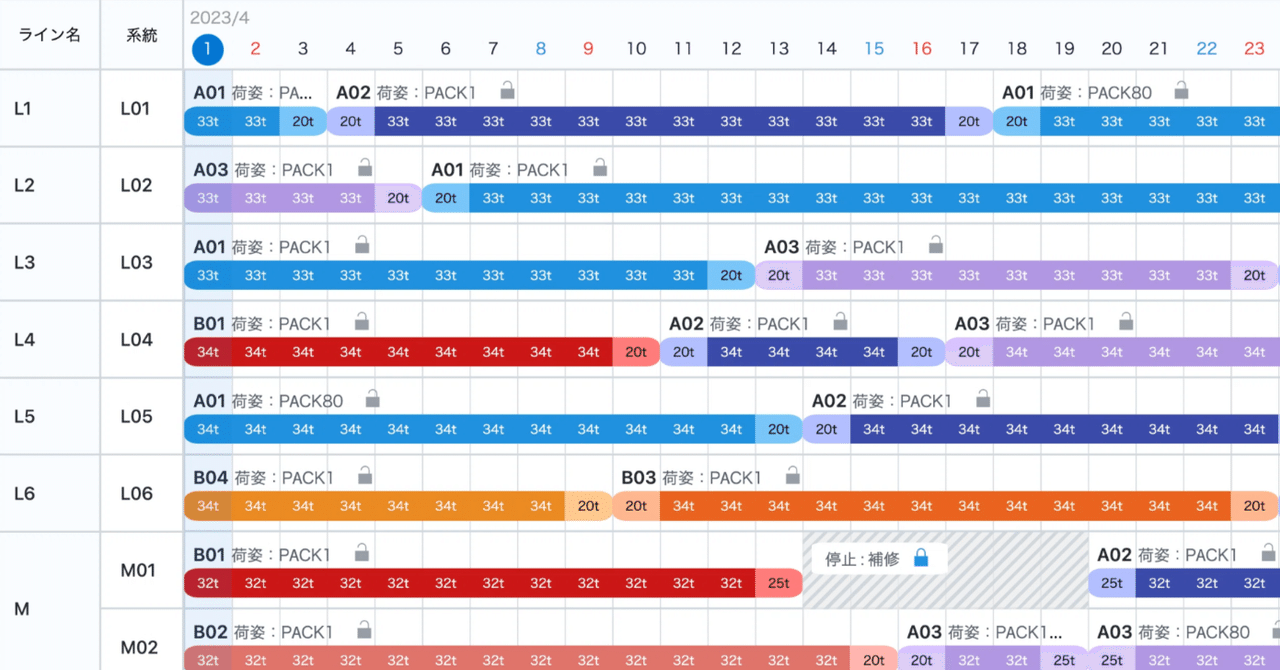This screenshot has height=670, width=1280.
Task: Click the ライン名 column header
Action: pos(50,35)
